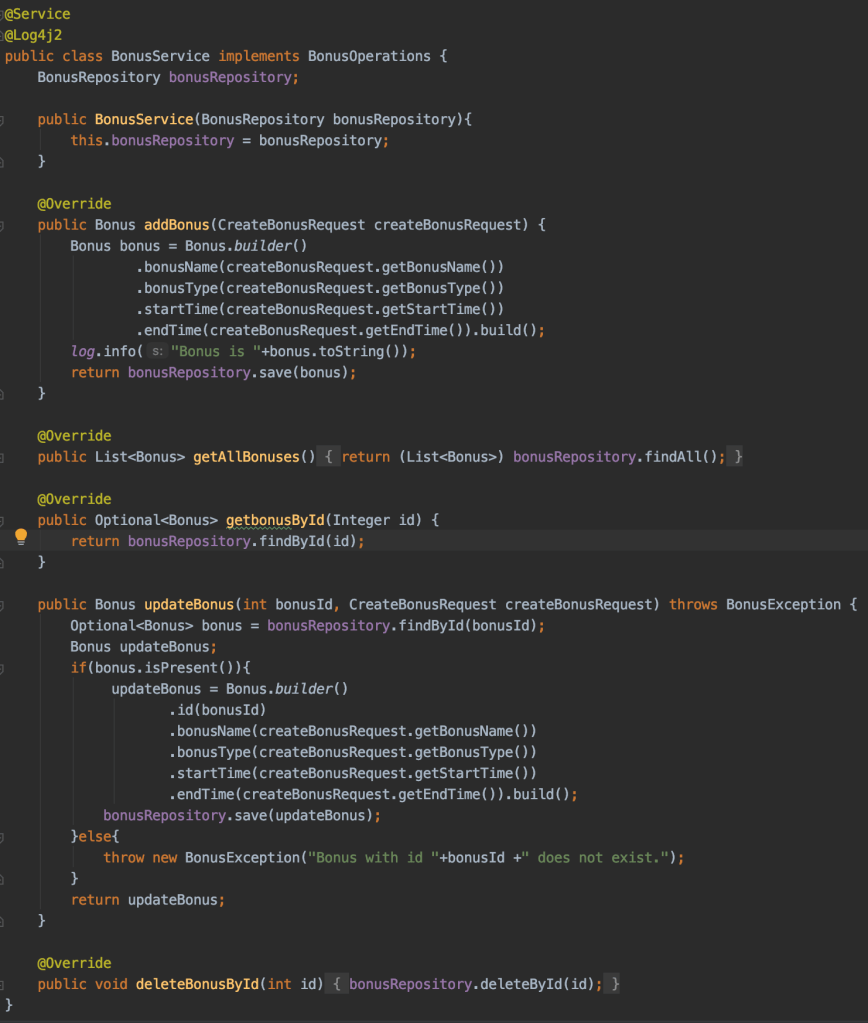Expand the folded getAllBonuses opening brace
Viewport: 868px width, 1023px height.
[x=331, y=457]
